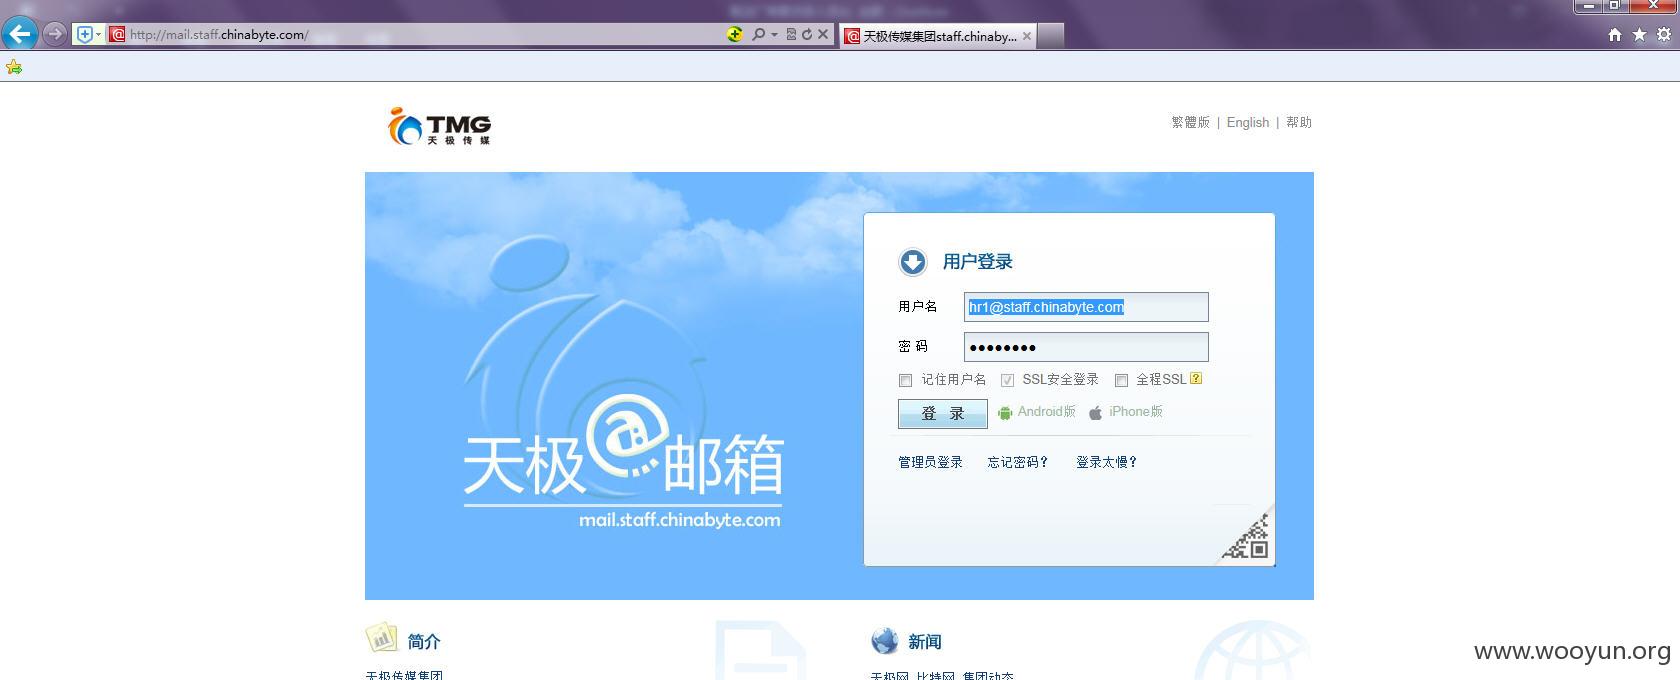Open the Favorites star icon at top right

pos(1639,34)
